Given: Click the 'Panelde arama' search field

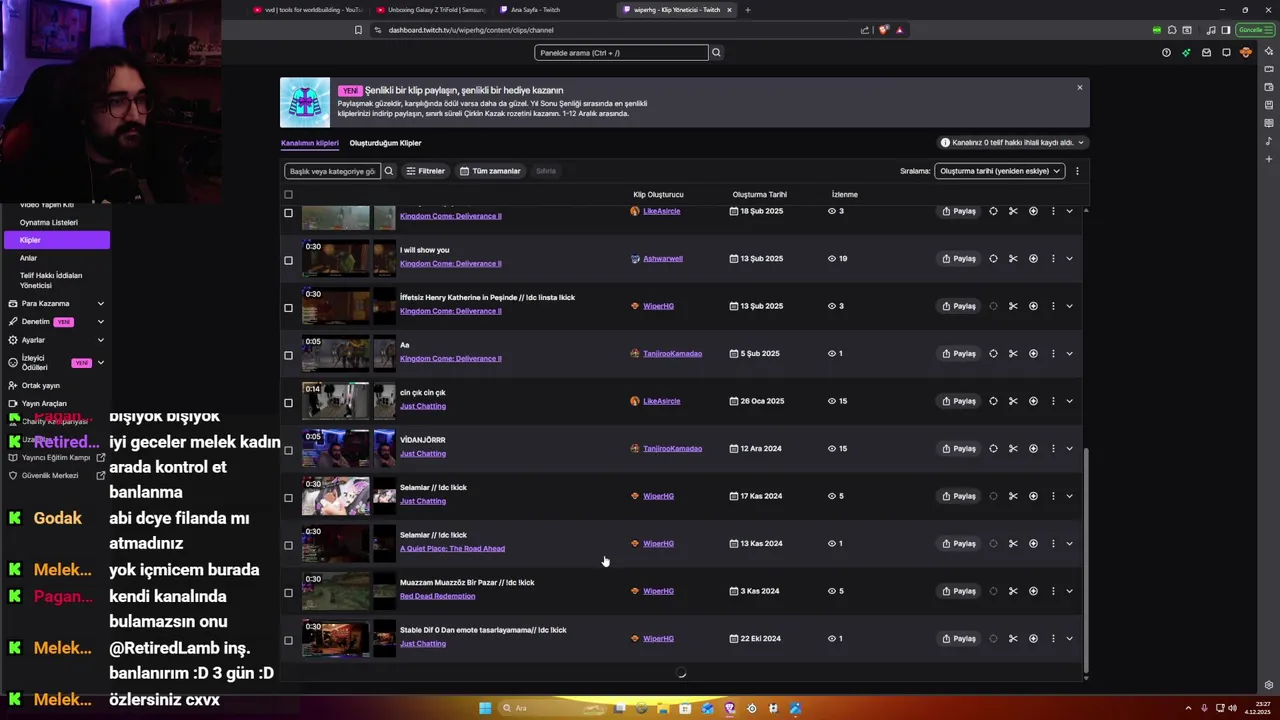Looking at the screenshot, I should 621,52.
